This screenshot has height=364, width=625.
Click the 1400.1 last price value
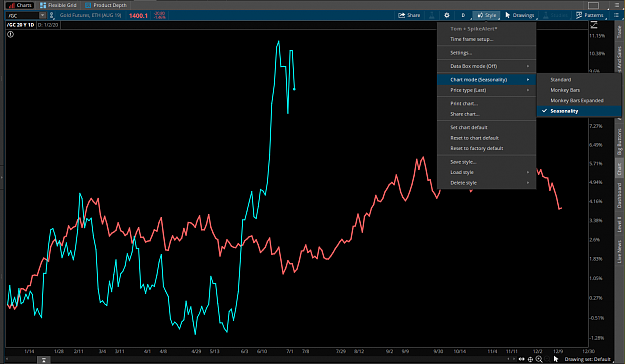point(138,16)
